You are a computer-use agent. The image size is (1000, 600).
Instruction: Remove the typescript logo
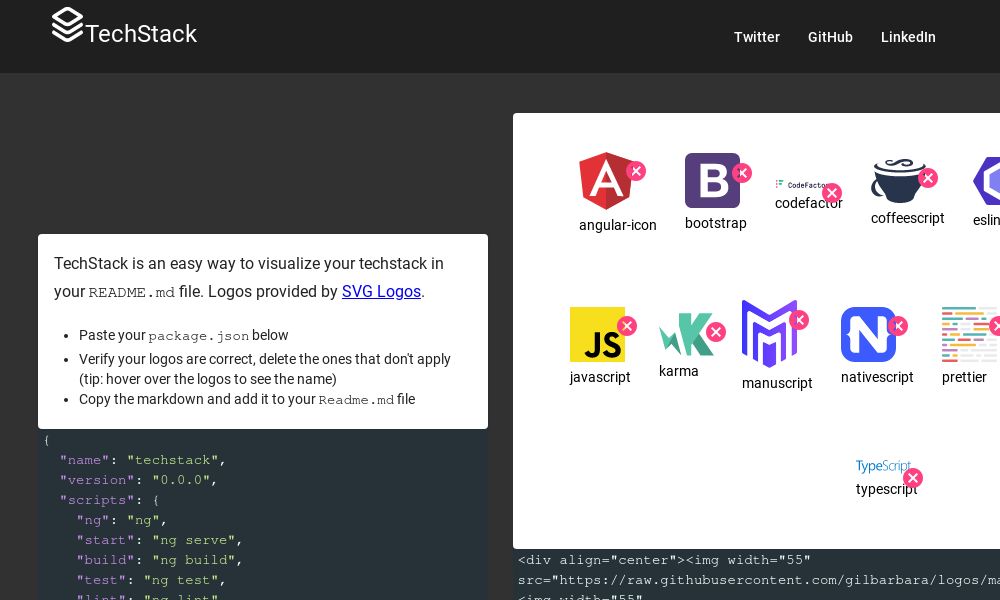(x=913, y=478)
